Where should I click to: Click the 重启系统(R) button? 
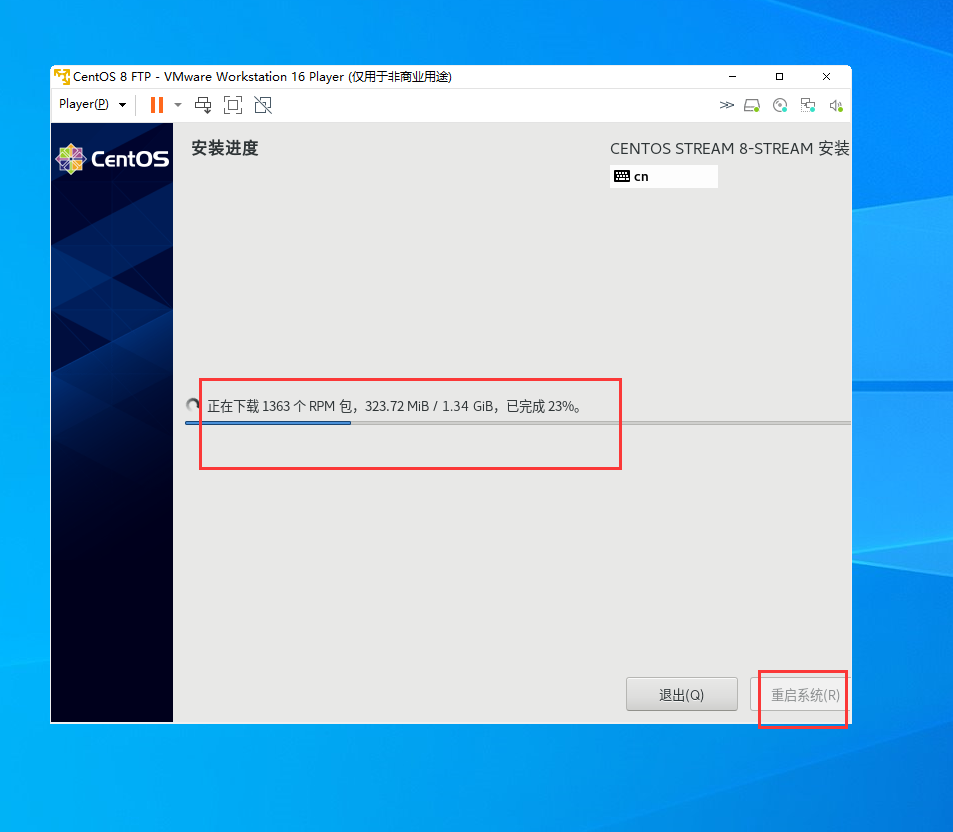801,695
